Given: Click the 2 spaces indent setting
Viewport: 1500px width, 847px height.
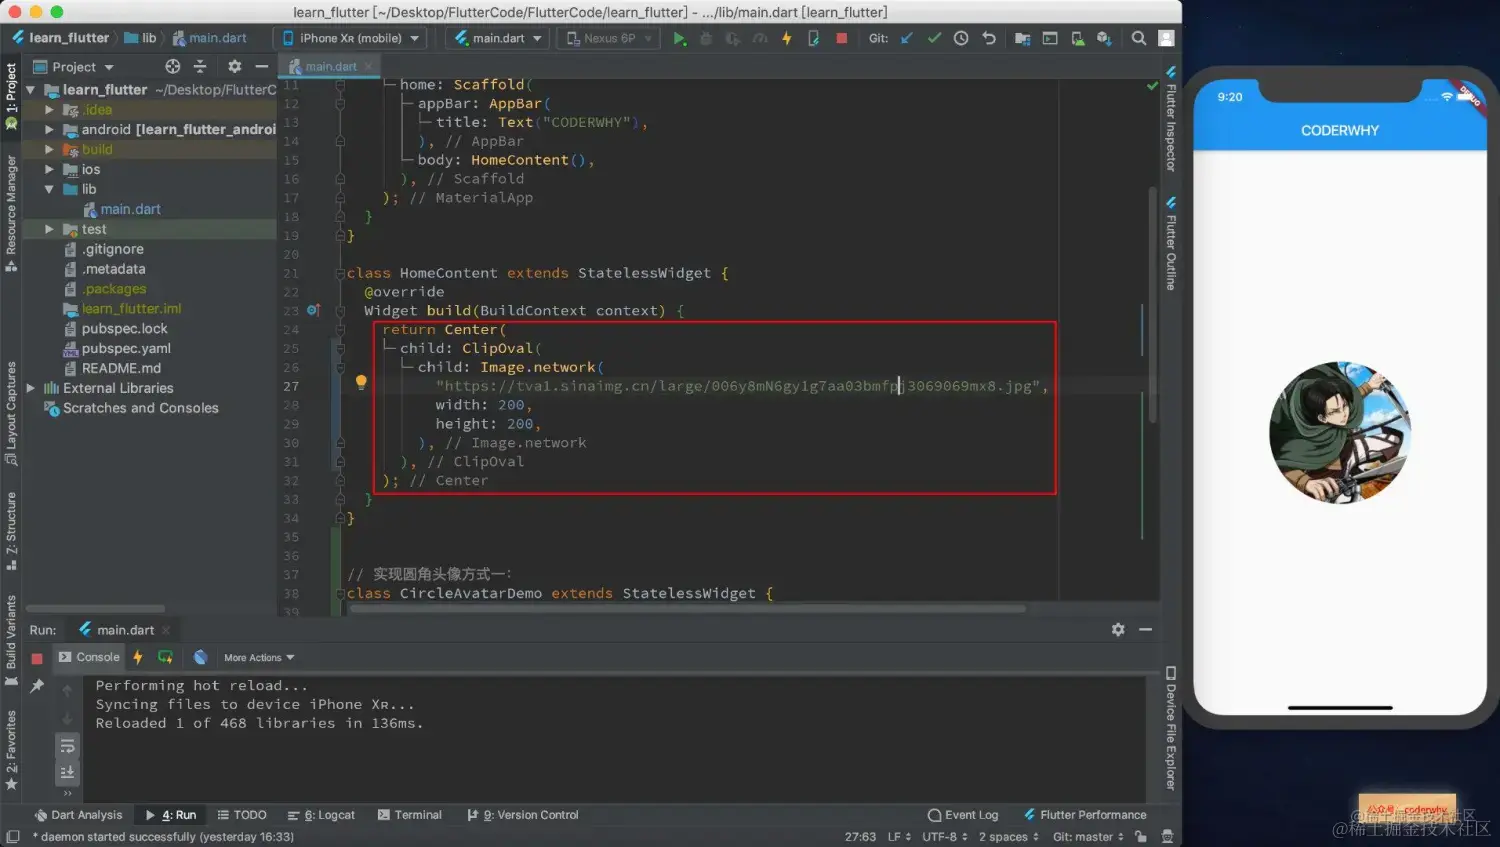Looking at the screenshot, I should (x=1009, y=837).
